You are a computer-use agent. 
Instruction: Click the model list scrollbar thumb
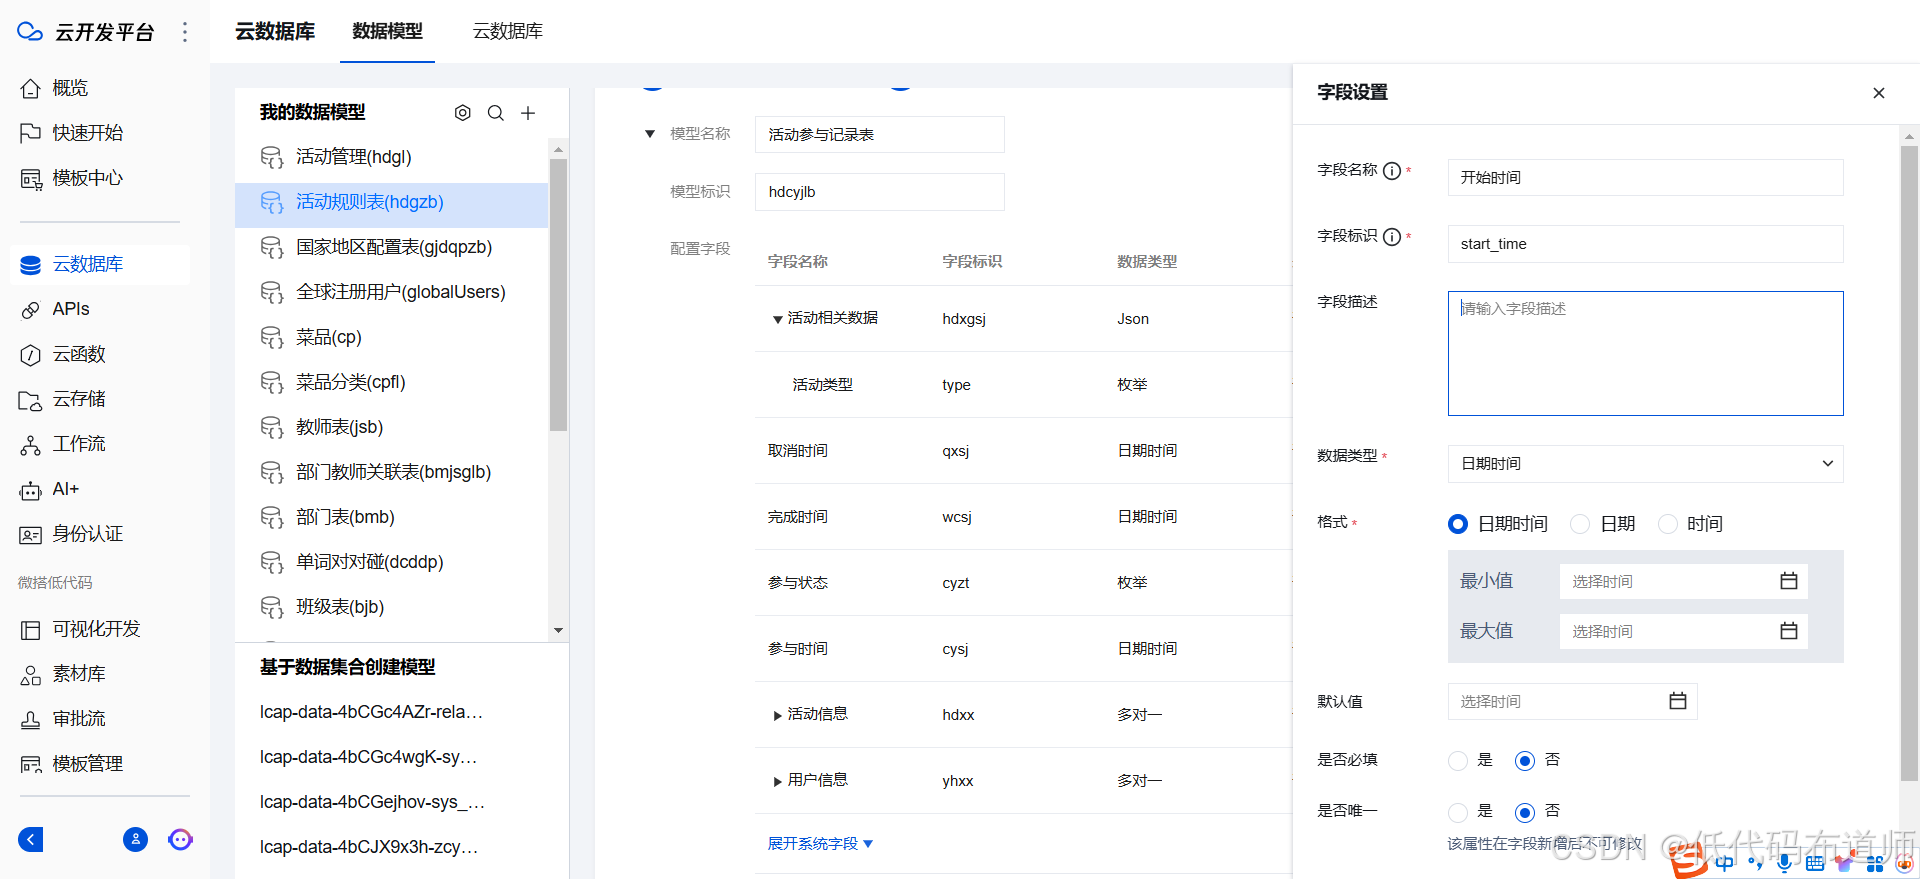558,295
